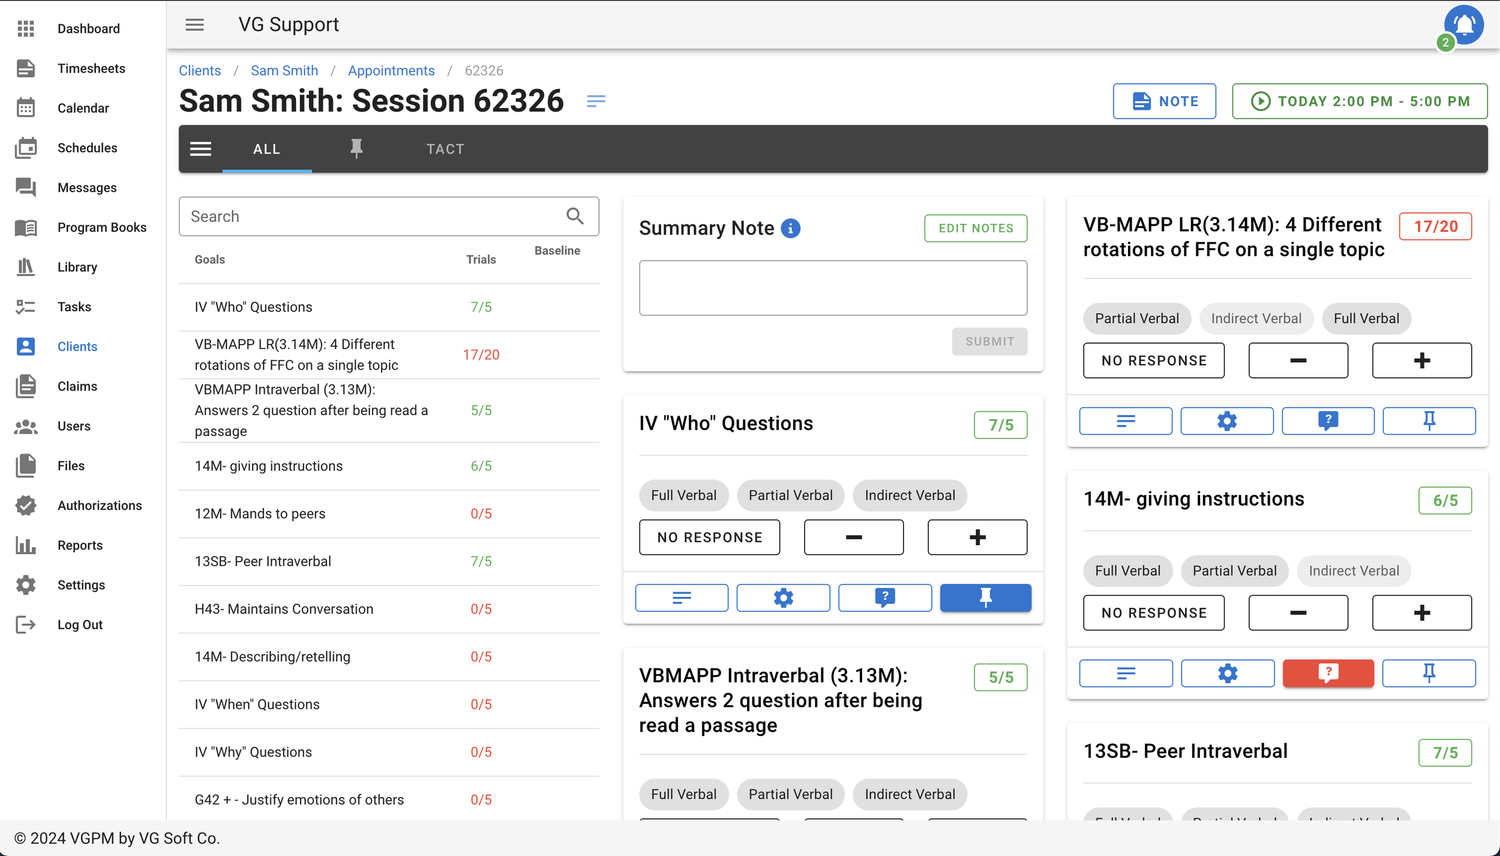Open settings gear on IV "Who" Questions card
The height and width of the screenshot is (856, 1500).
pyautogui.click(x=783, y=598)
